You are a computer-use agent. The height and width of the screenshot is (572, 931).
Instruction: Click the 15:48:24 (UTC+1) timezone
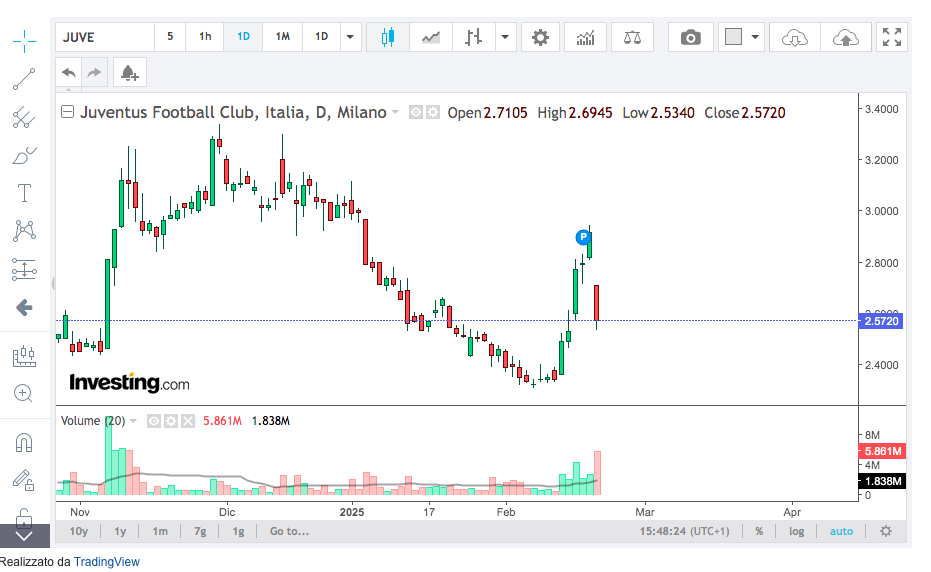684,531
